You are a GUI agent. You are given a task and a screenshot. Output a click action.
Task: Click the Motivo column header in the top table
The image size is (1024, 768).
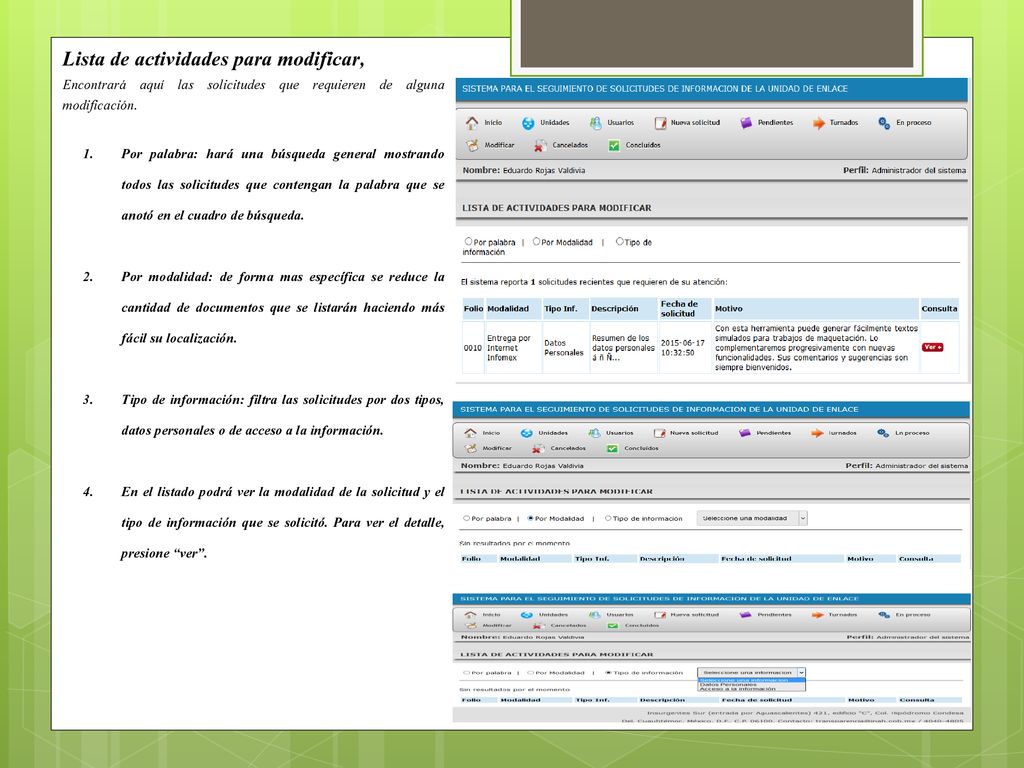816,309
